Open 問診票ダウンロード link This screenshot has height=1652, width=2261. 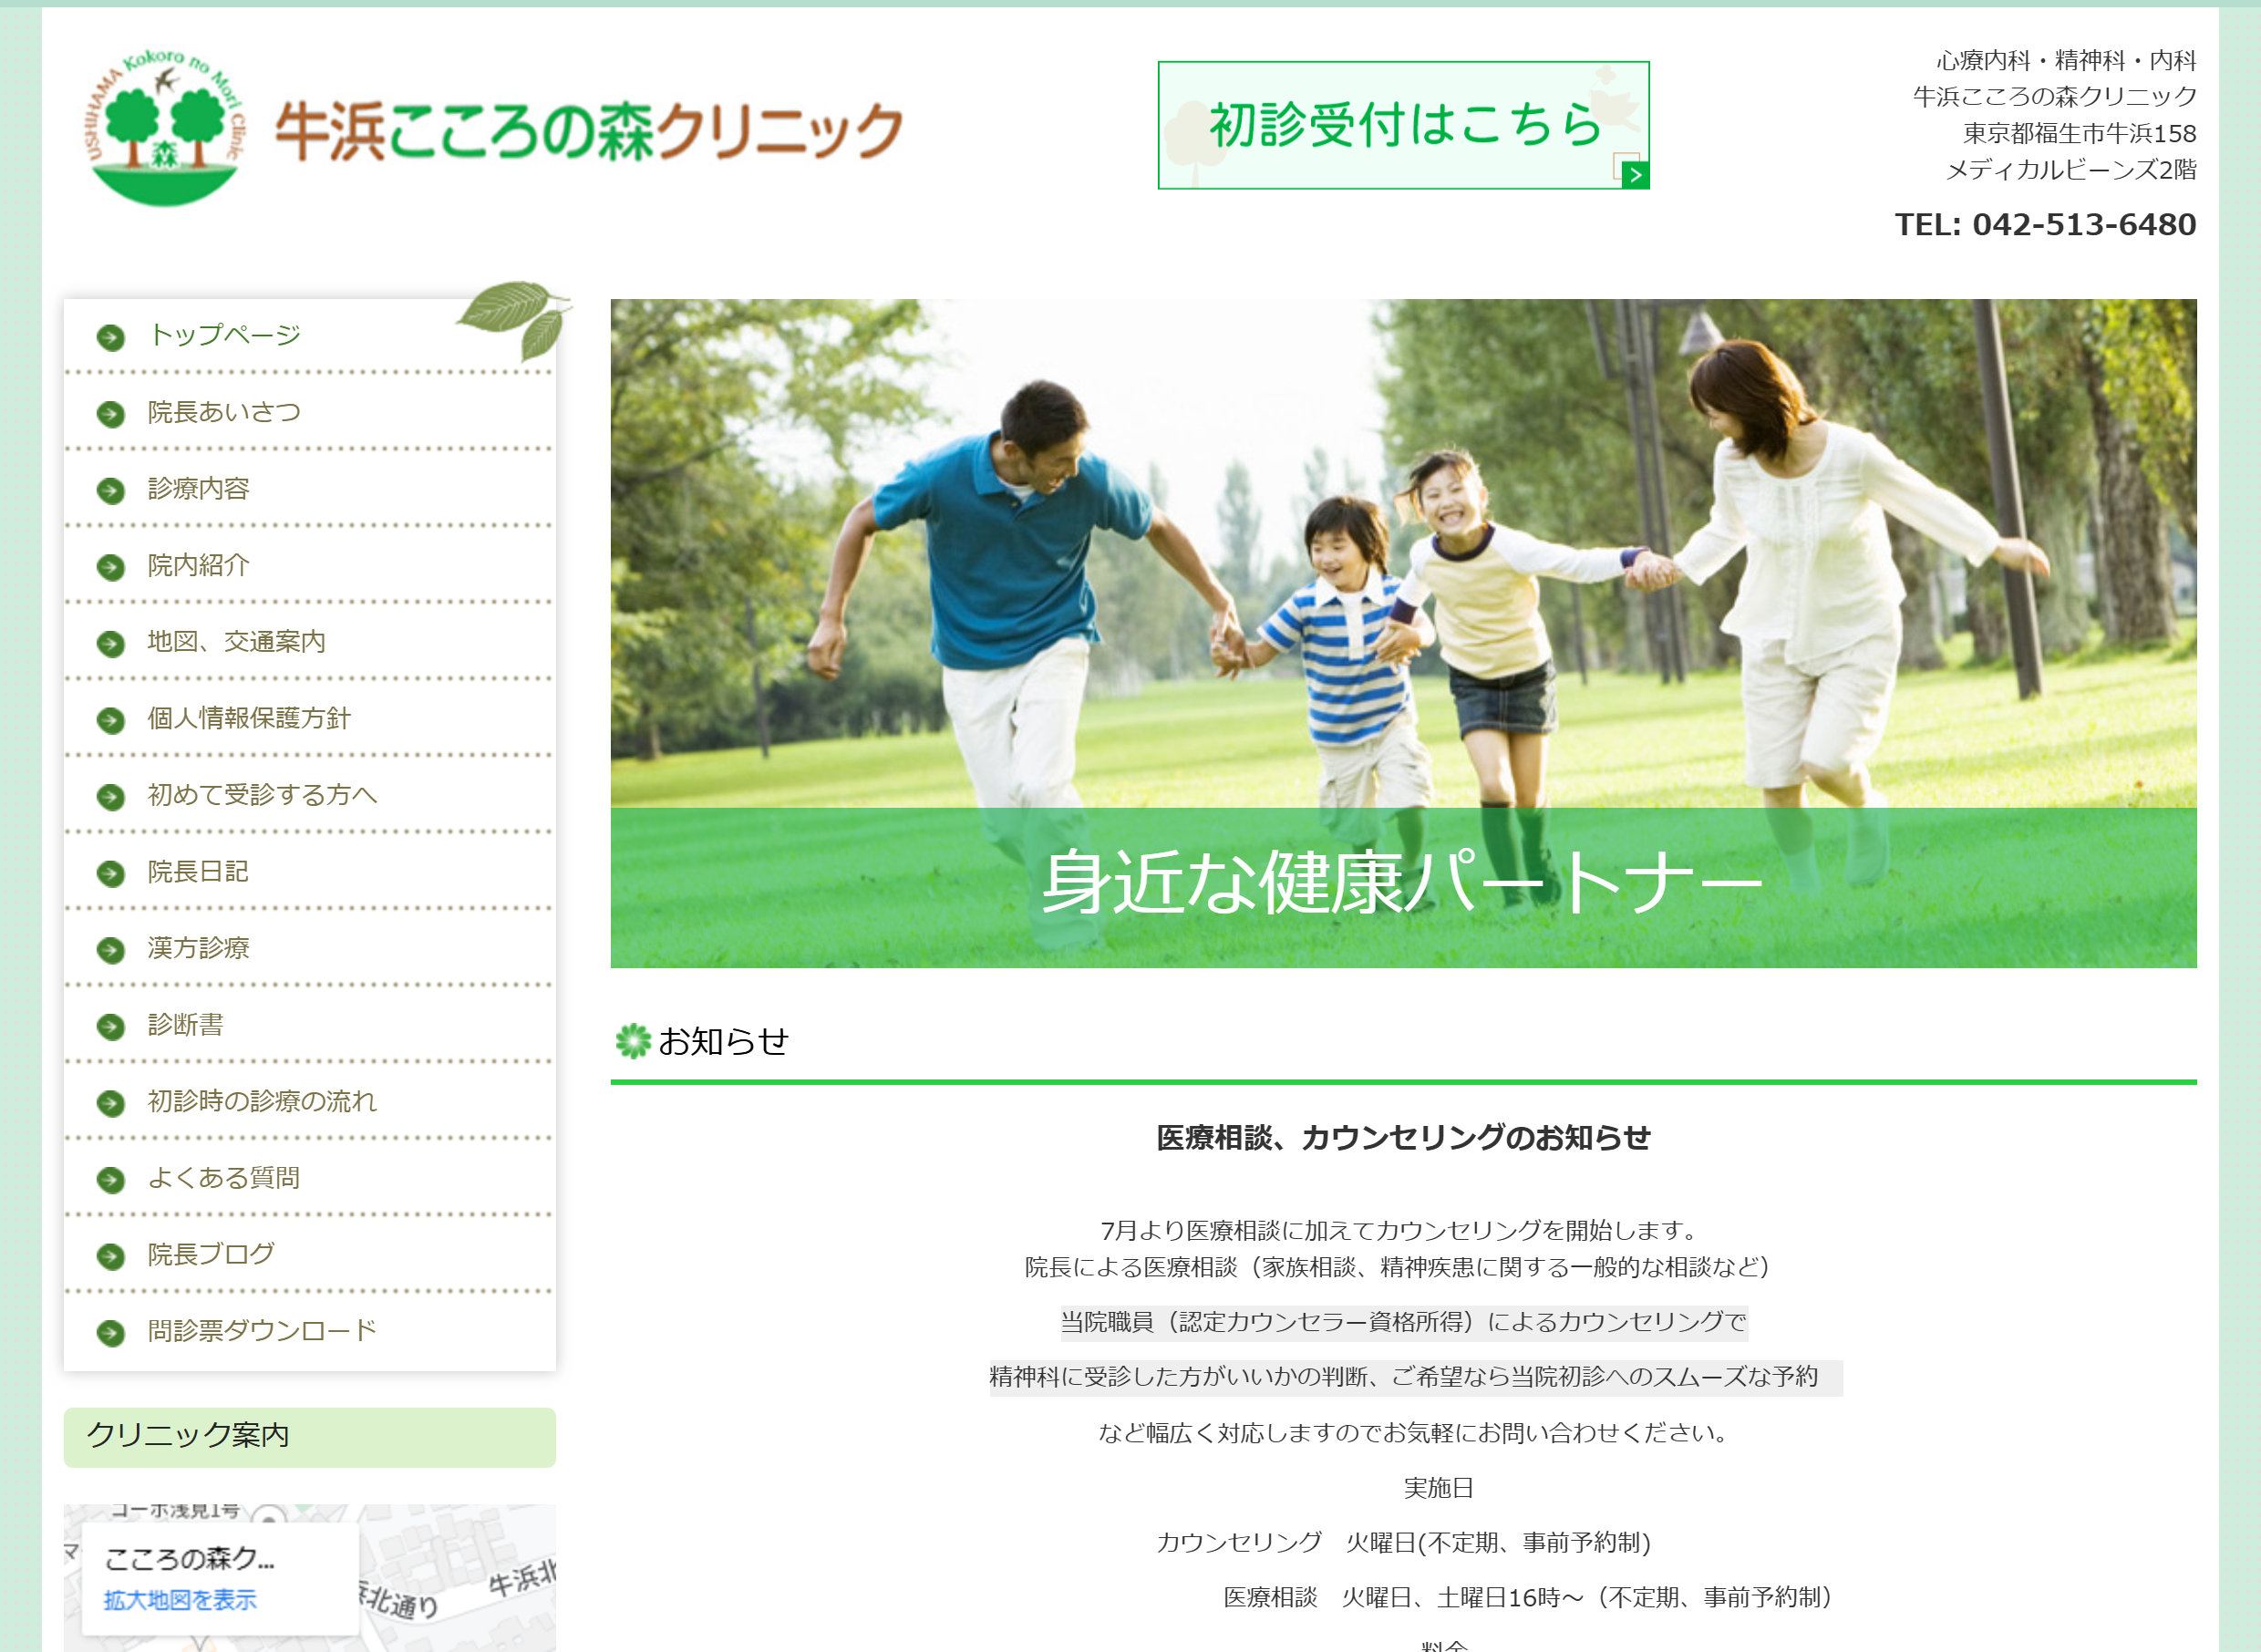[262, 1331]
